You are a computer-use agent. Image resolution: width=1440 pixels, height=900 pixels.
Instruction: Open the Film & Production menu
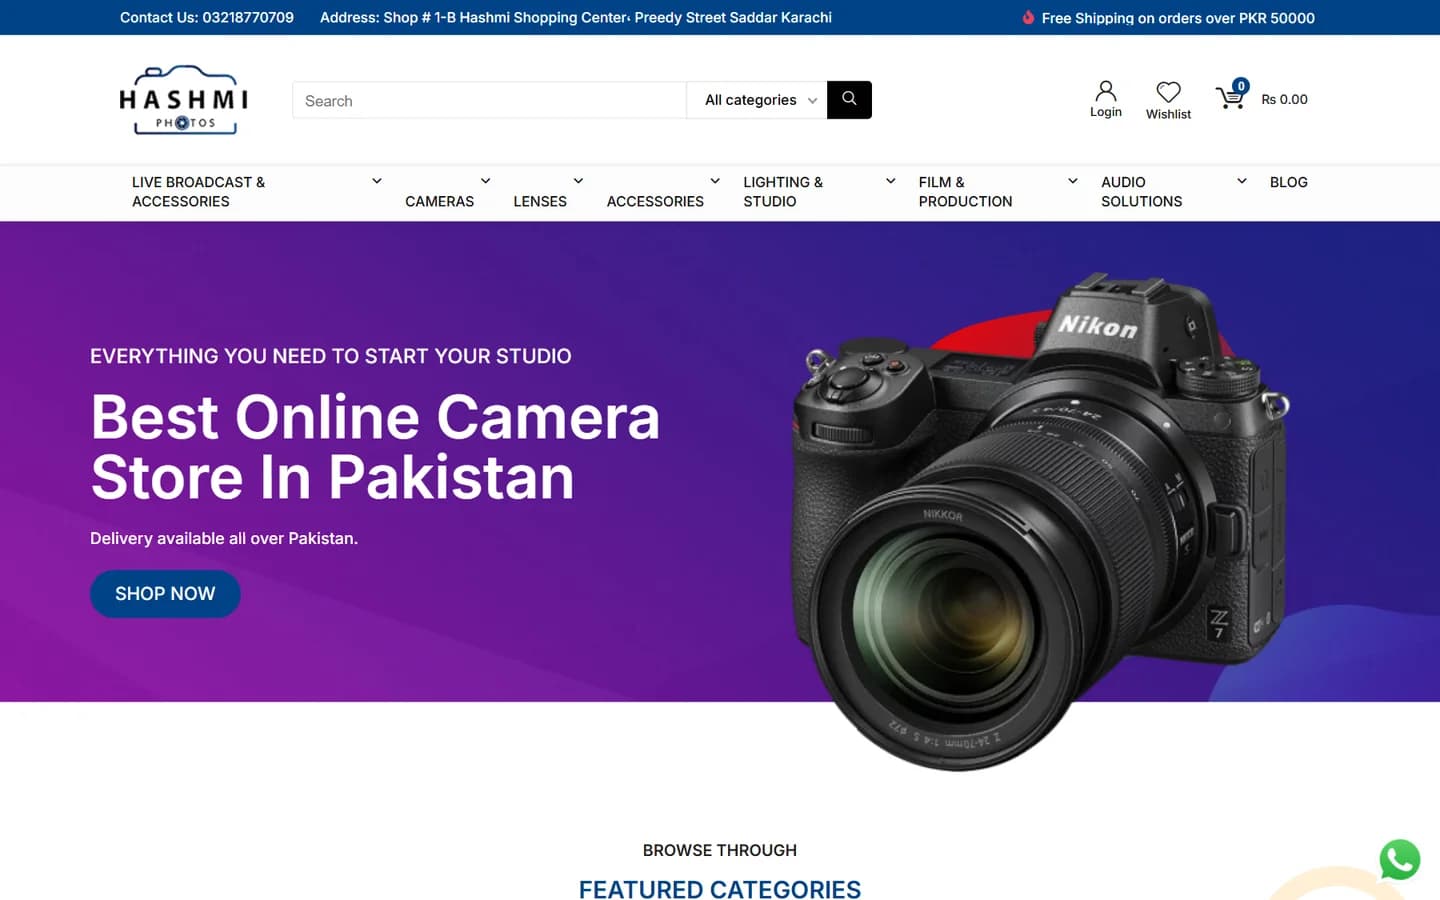[965, 192]
